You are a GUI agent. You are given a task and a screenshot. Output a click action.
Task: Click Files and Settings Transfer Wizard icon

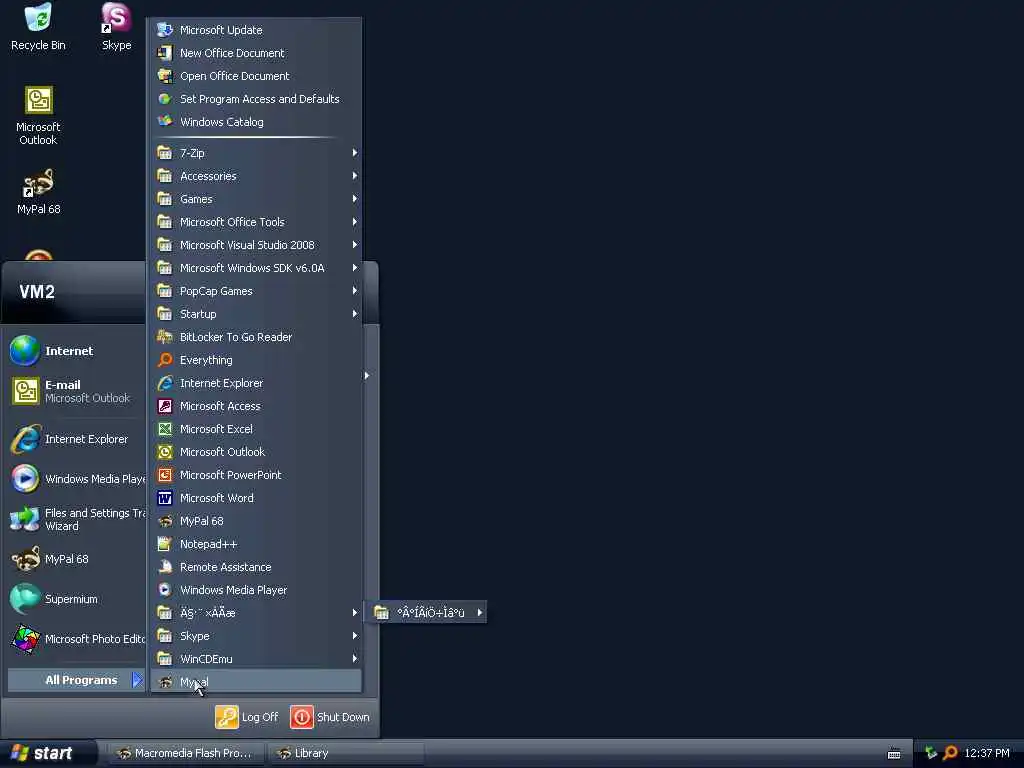click(x=25, y=519)
